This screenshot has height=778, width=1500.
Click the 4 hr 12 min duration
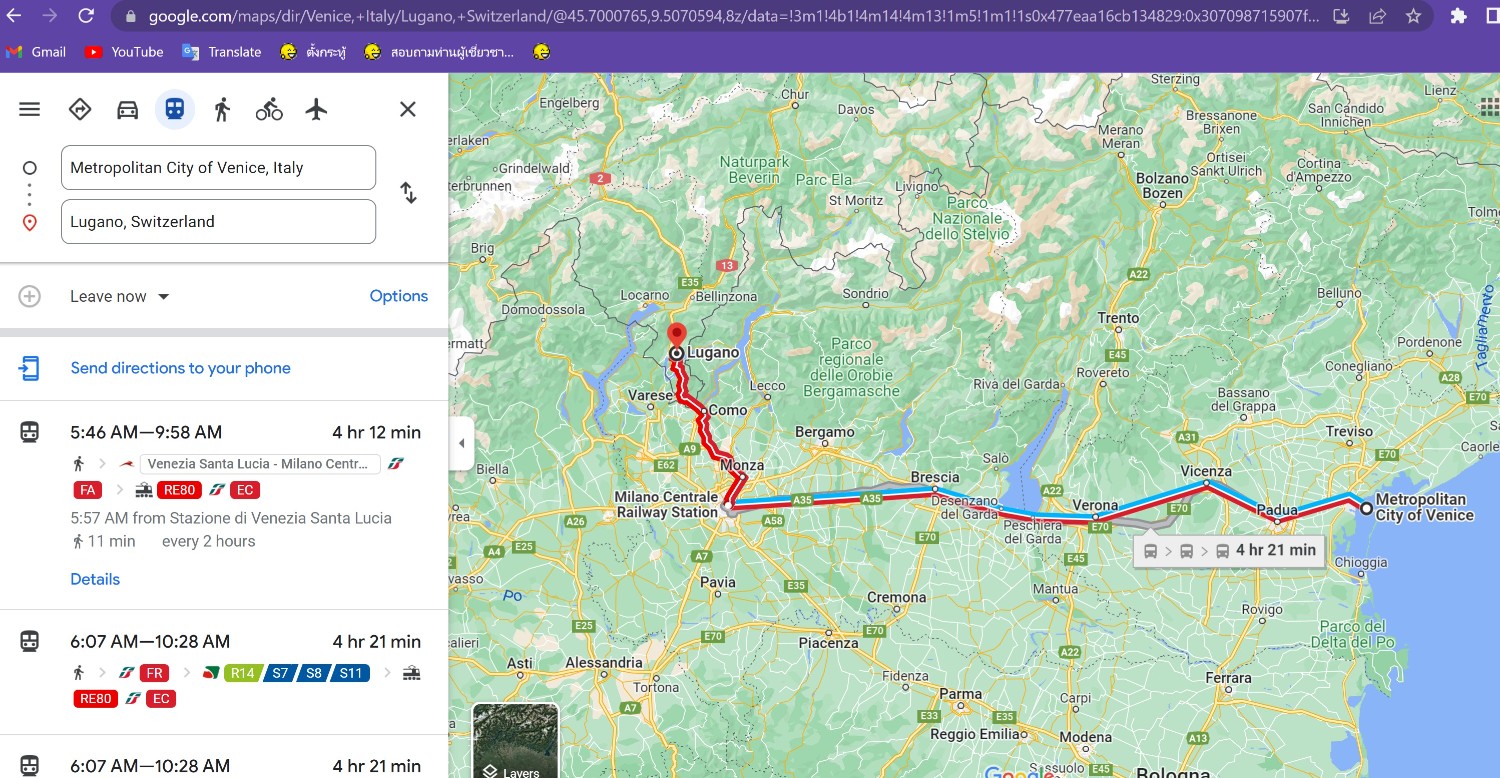click(377, 433)
